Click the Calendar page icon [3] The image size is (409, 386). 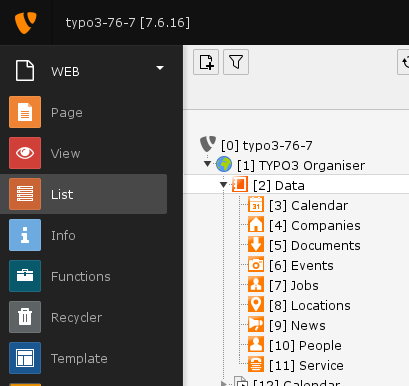tap(256, 205)
